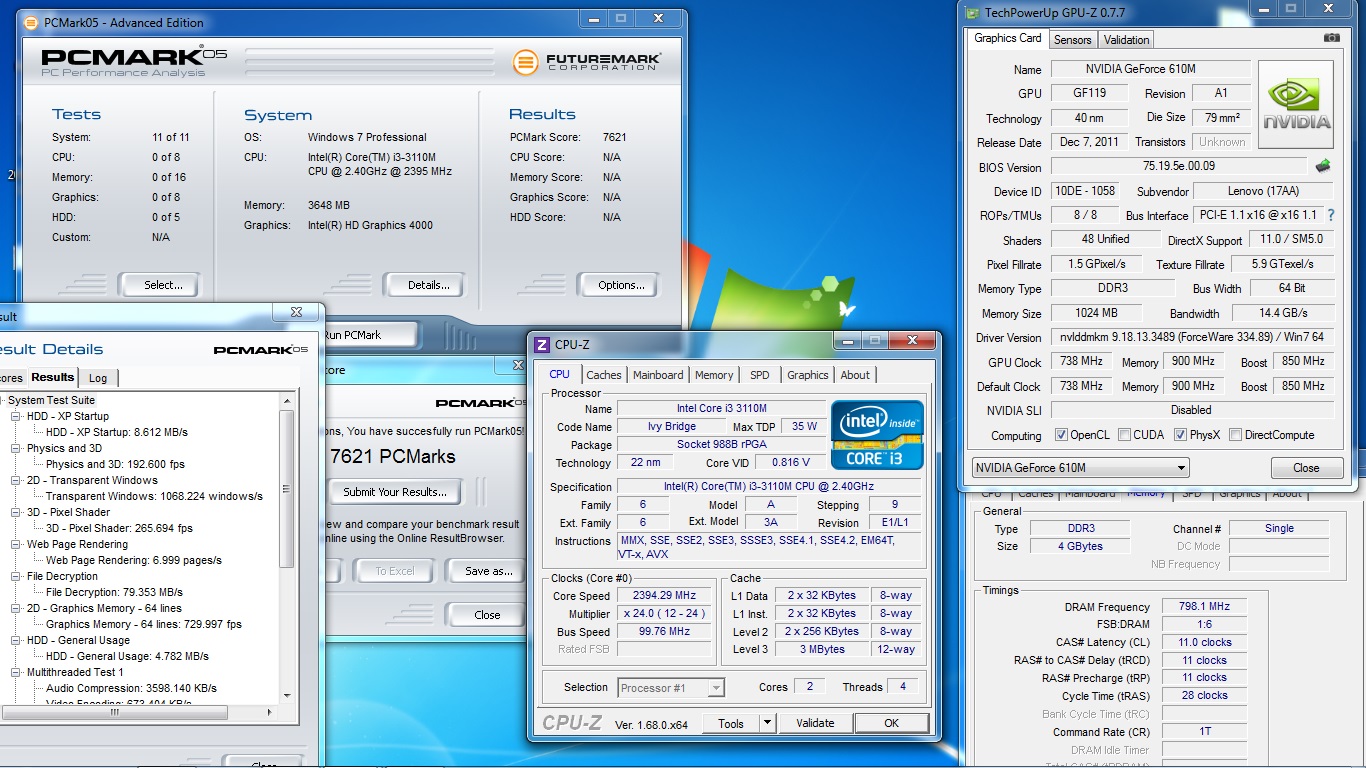
Task: Click the bus interface question mark icon
Action: [1331, 215]
